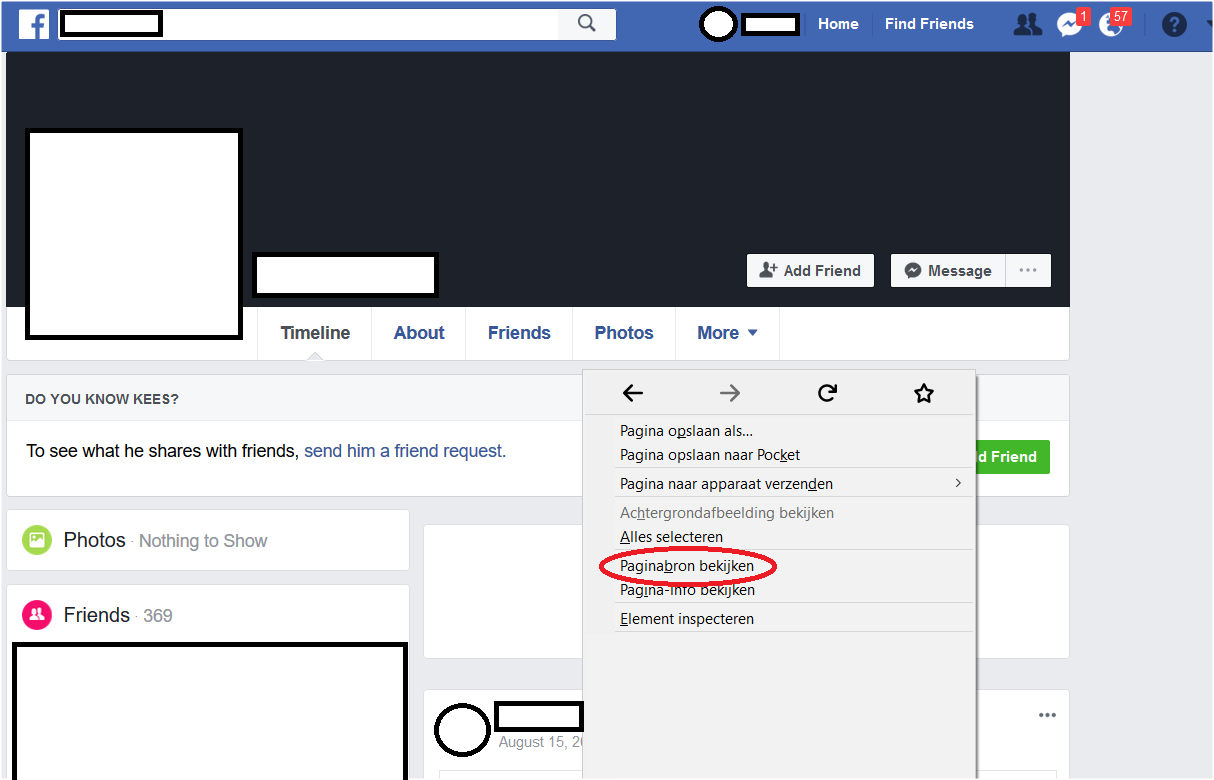Open the friend requests icon
Image resolution: width=1214 pixels, height=780 pixels.
(1027, 24)
